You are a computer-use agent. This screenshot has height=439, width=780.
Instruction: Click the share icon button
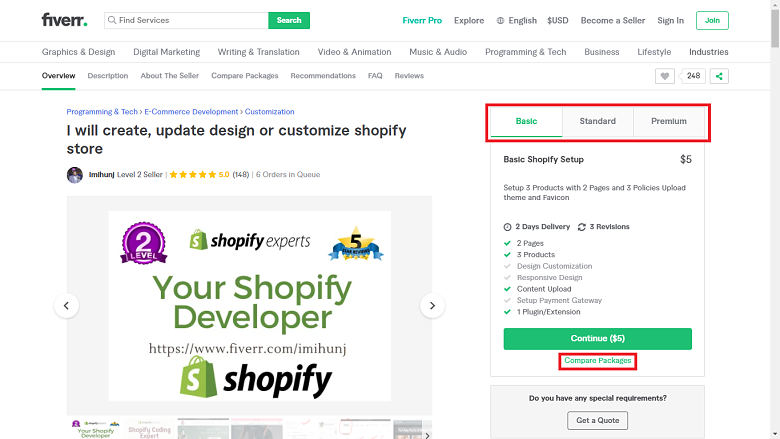(719, 76)
